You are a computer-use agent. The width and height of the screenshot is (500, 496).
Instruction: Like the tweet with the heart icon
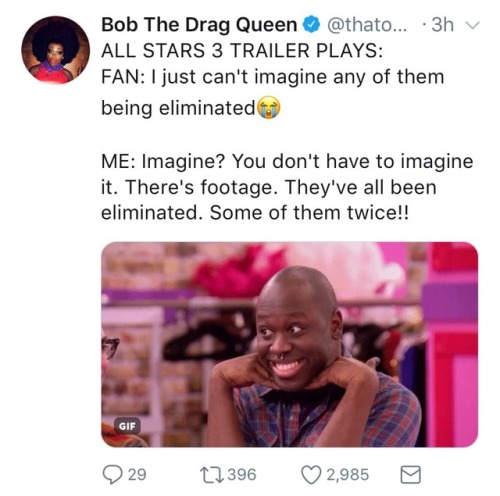pos(311,475)
